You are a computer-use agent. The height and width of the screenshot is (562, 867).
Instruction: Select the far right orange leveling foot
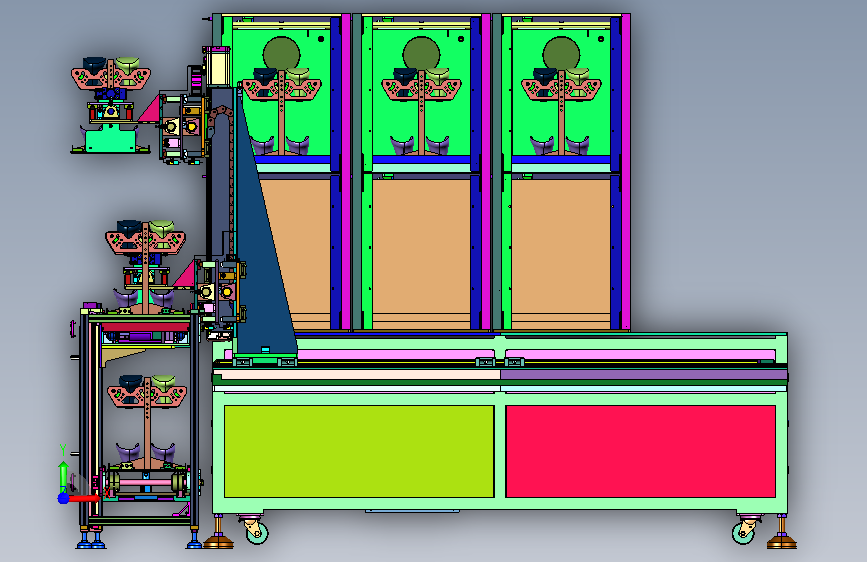click(x=782, y=534)
